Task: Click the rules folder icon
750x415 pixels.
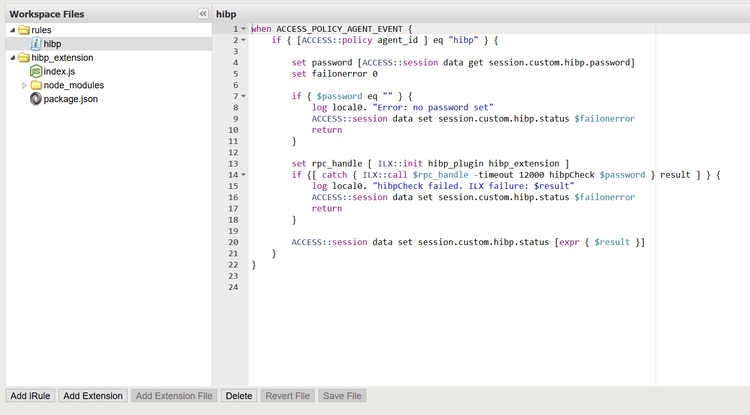Action: 23,30
